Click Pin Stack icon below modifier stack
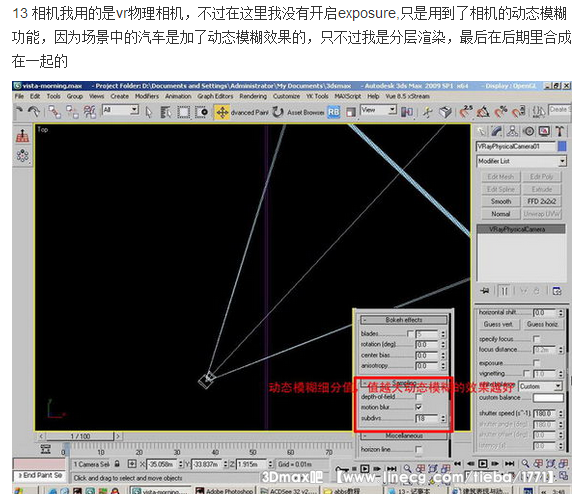The image size is (583, 494). (484, 291)
